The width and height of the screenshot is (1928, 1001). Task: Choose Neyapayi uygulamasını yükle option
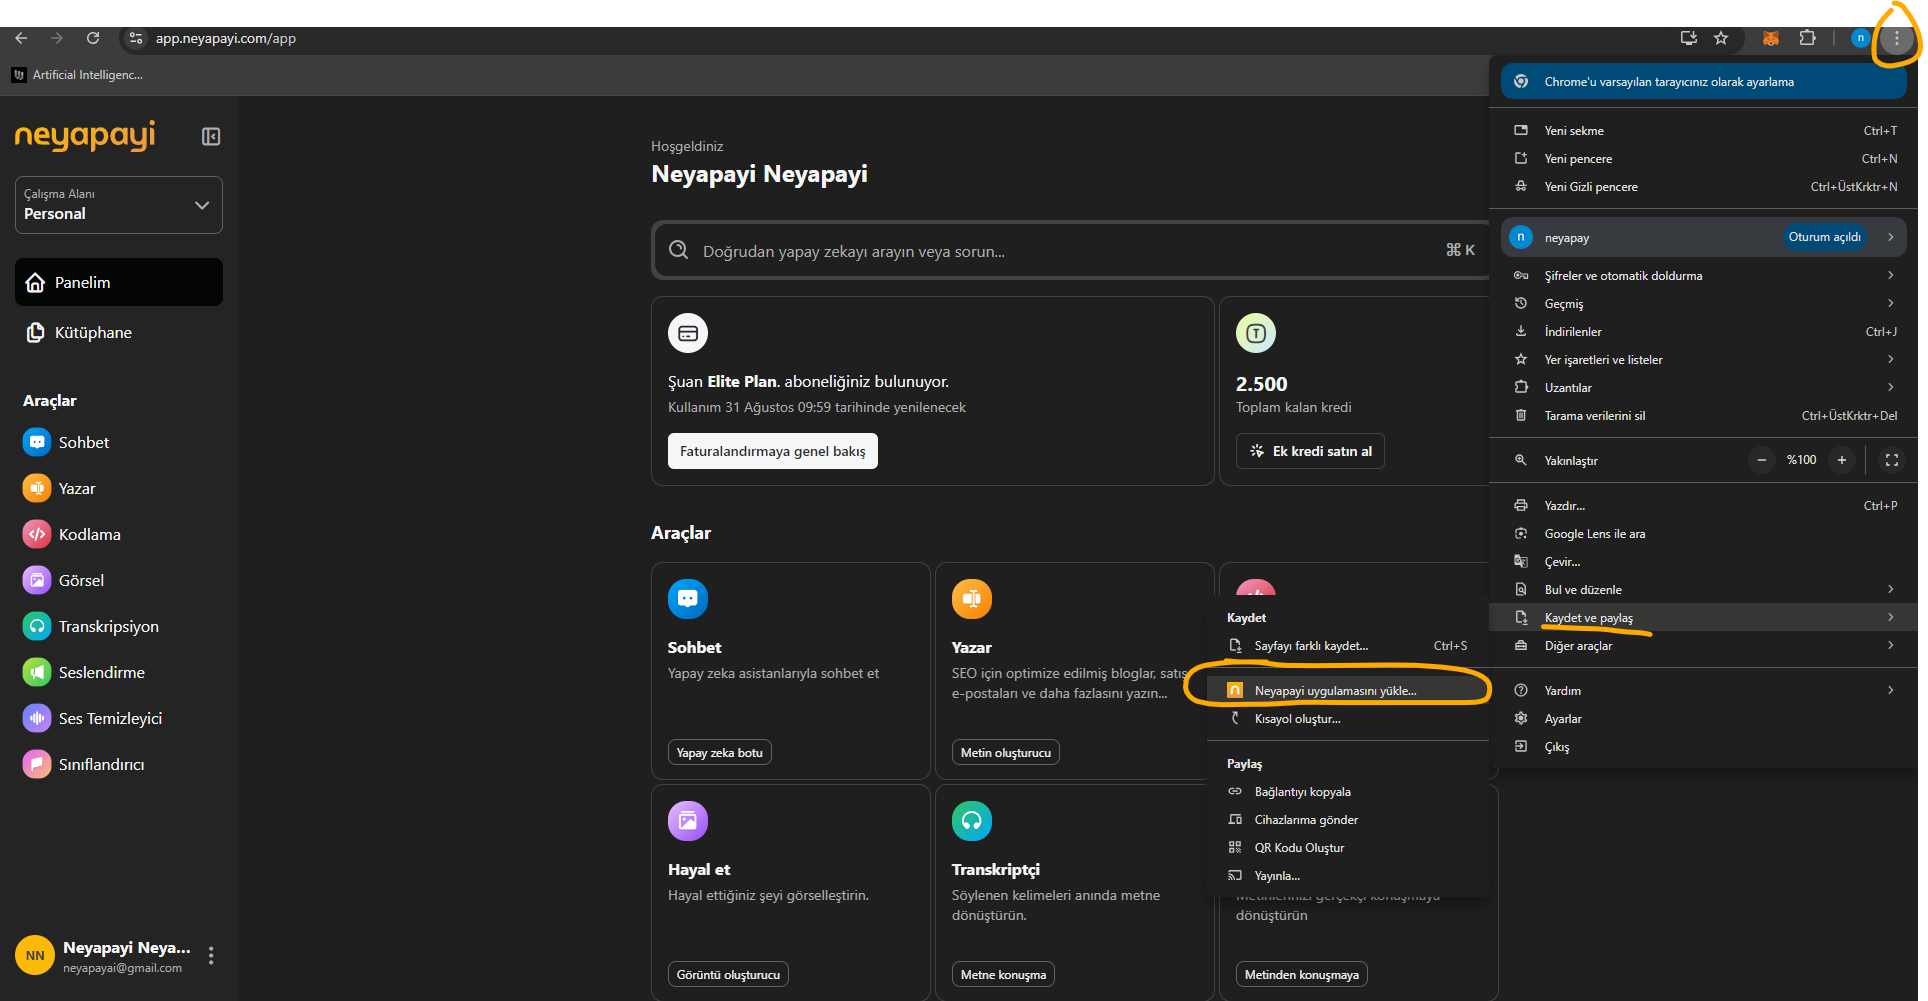pyautogui.click(x=1348, y=690)
